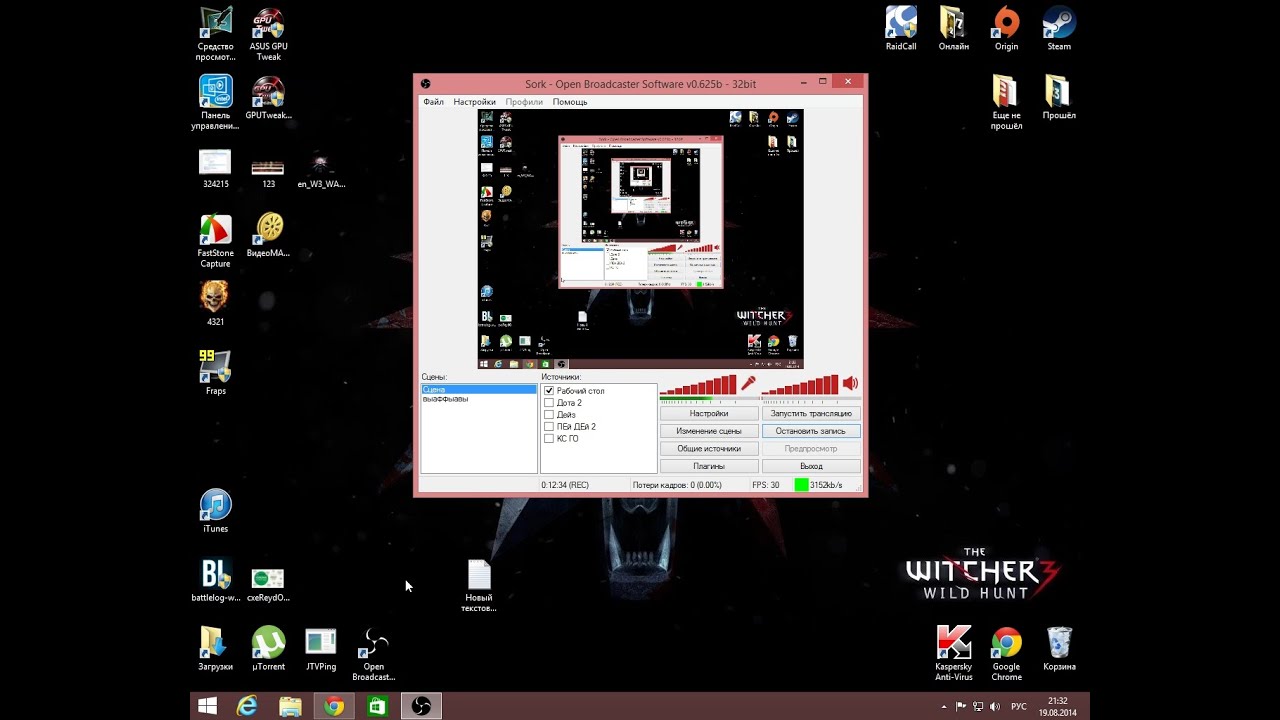Launch FastStone Capture shortcut
This screenshot has height=720, width=1280.
(215, 241)
